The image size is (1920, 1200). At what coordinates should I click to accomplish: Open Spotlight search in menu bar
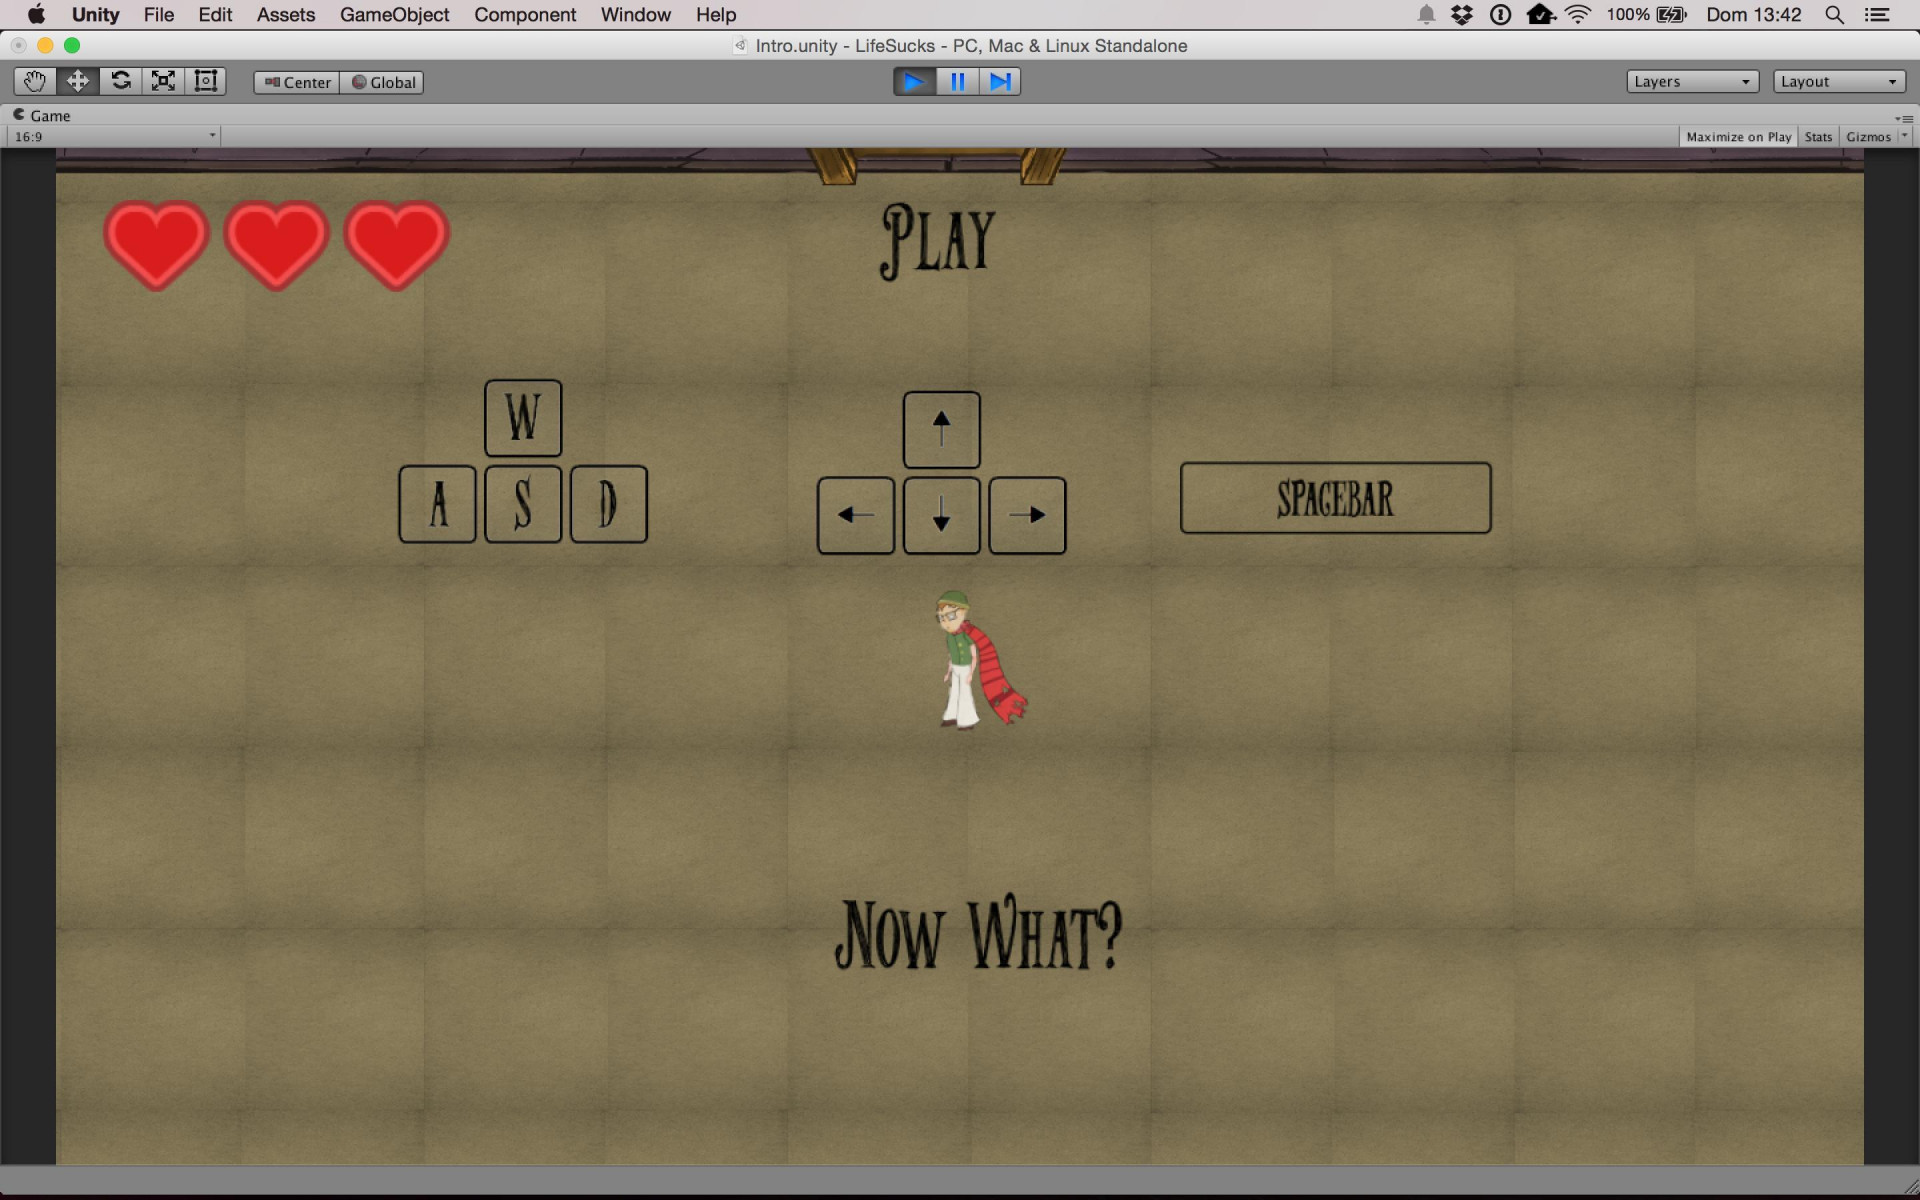(1834, 15)
